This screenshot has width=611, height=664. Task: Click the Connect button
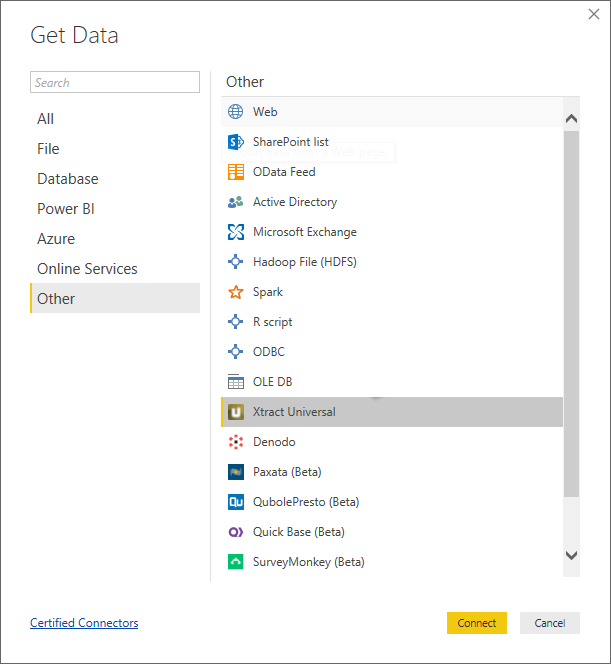[477, 623]
